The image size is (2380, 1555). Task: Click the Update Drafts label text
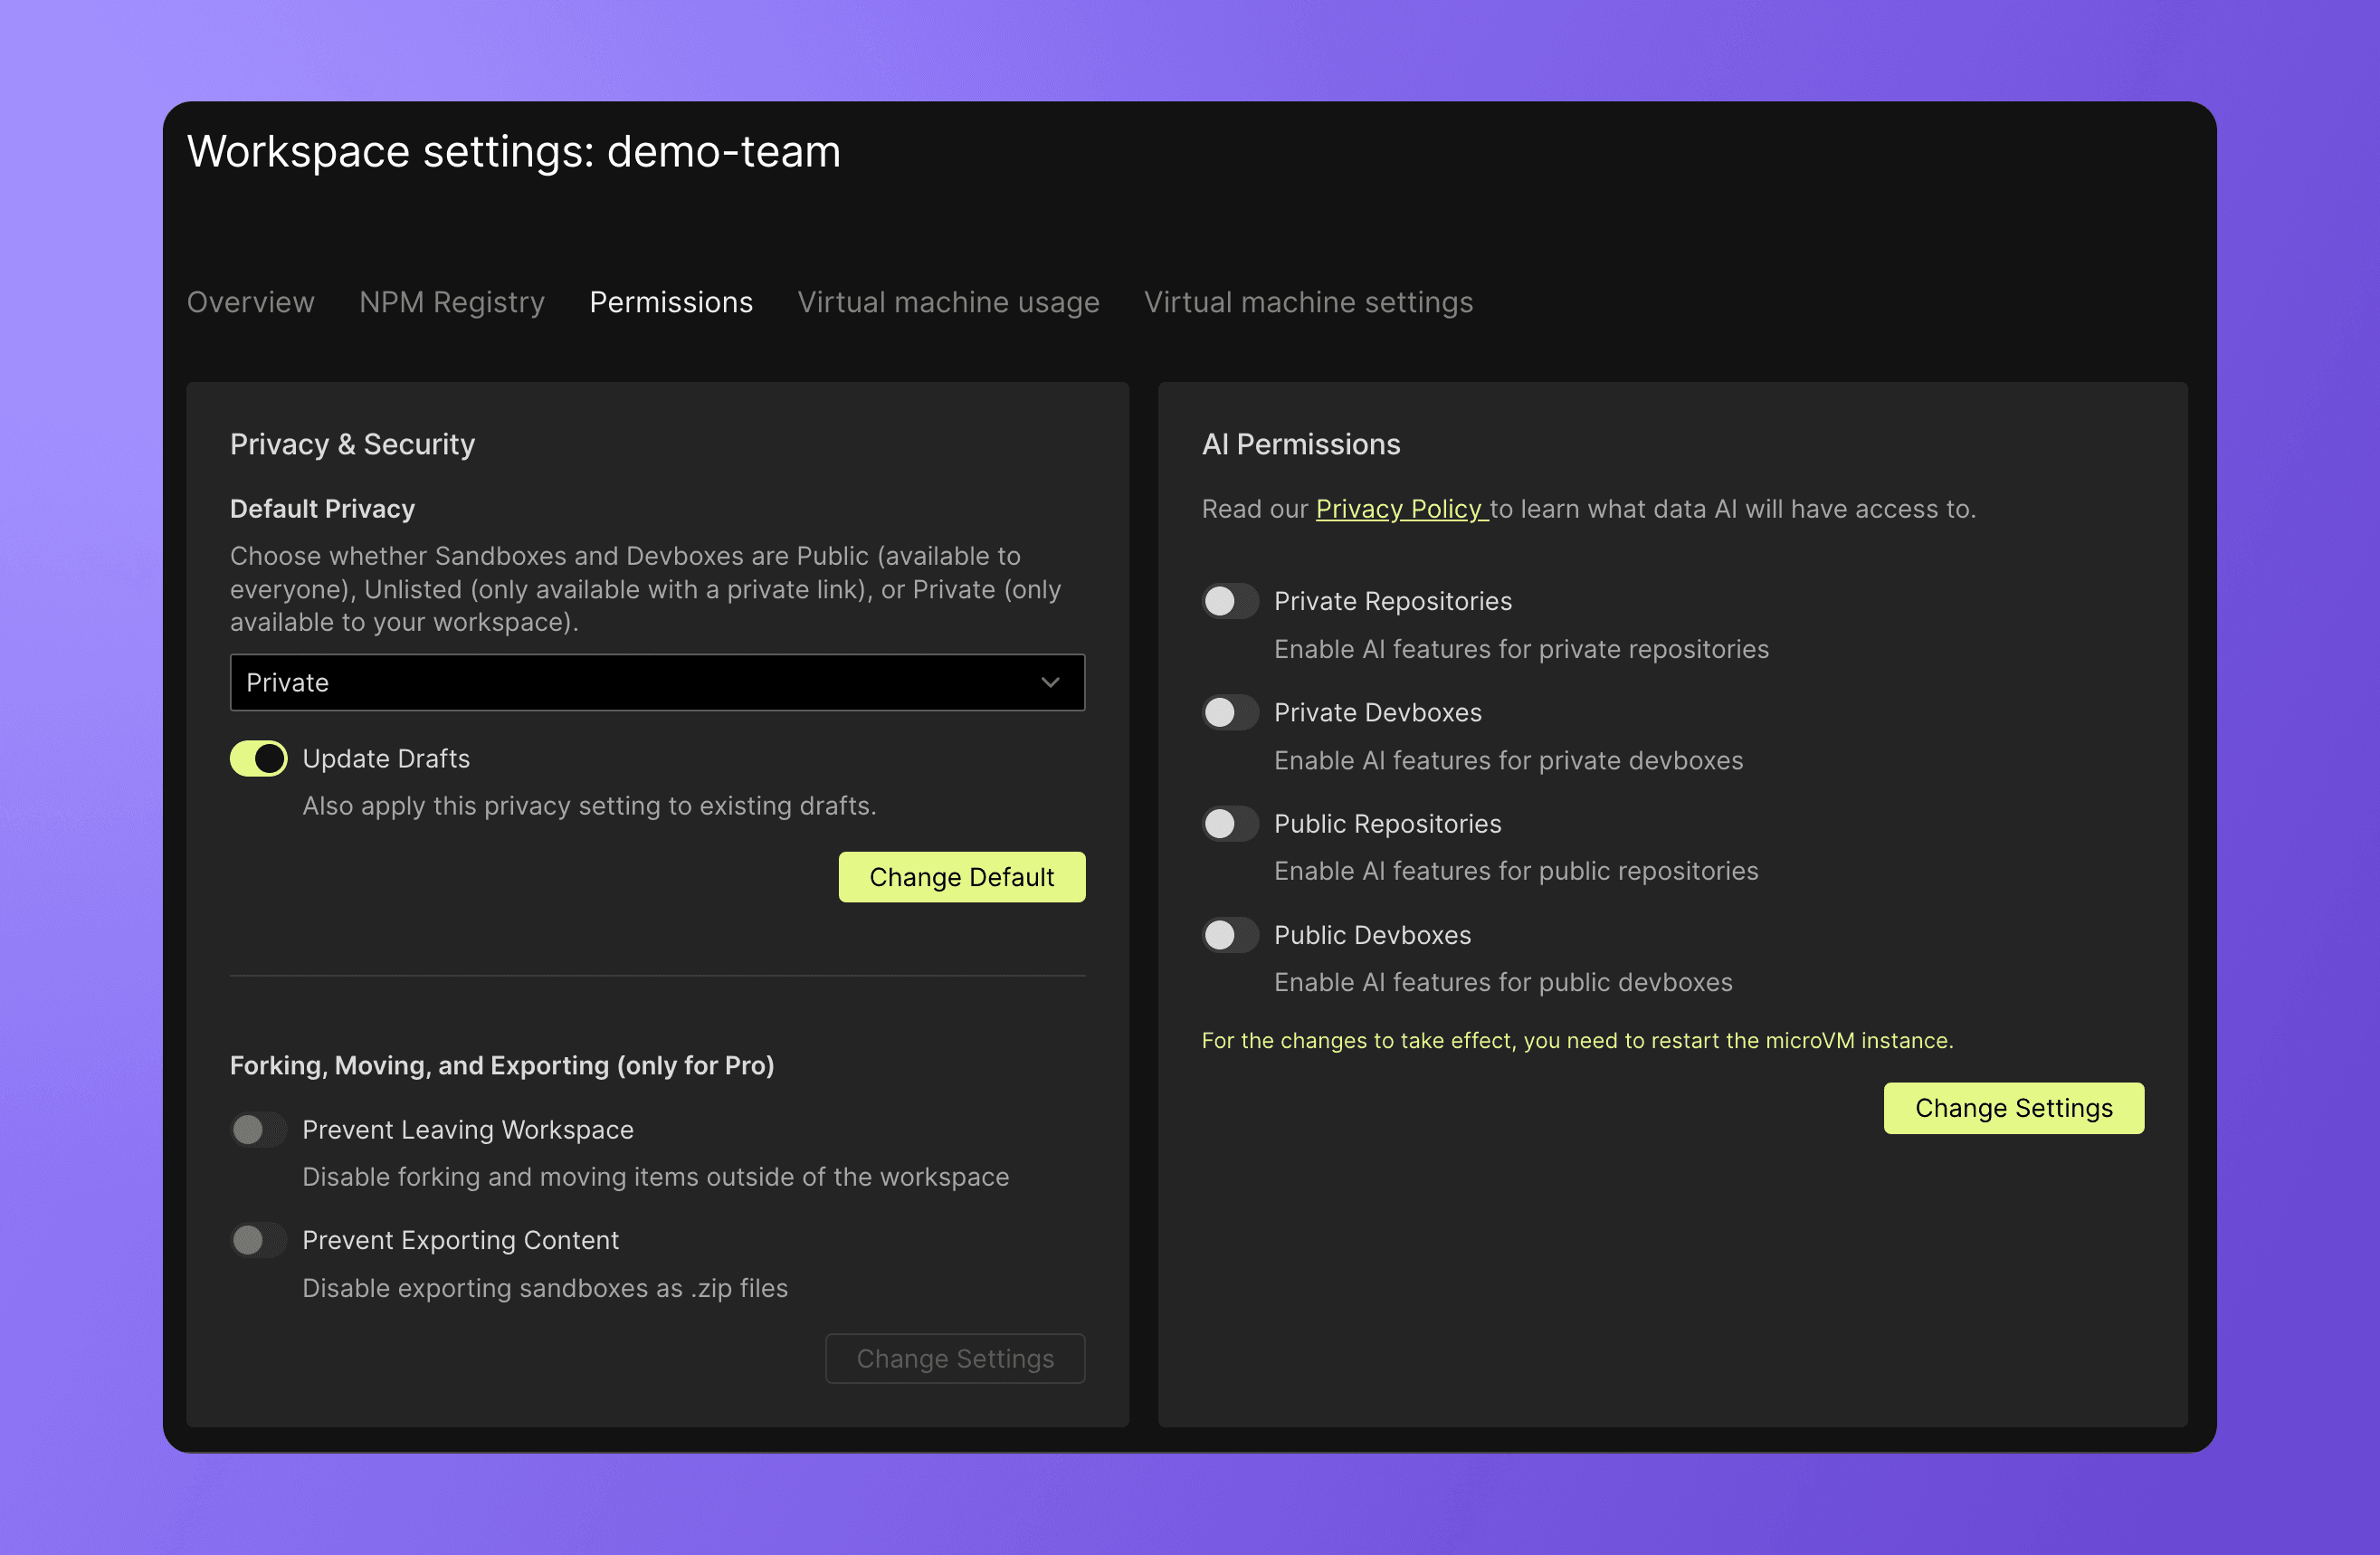coord(386,759)
